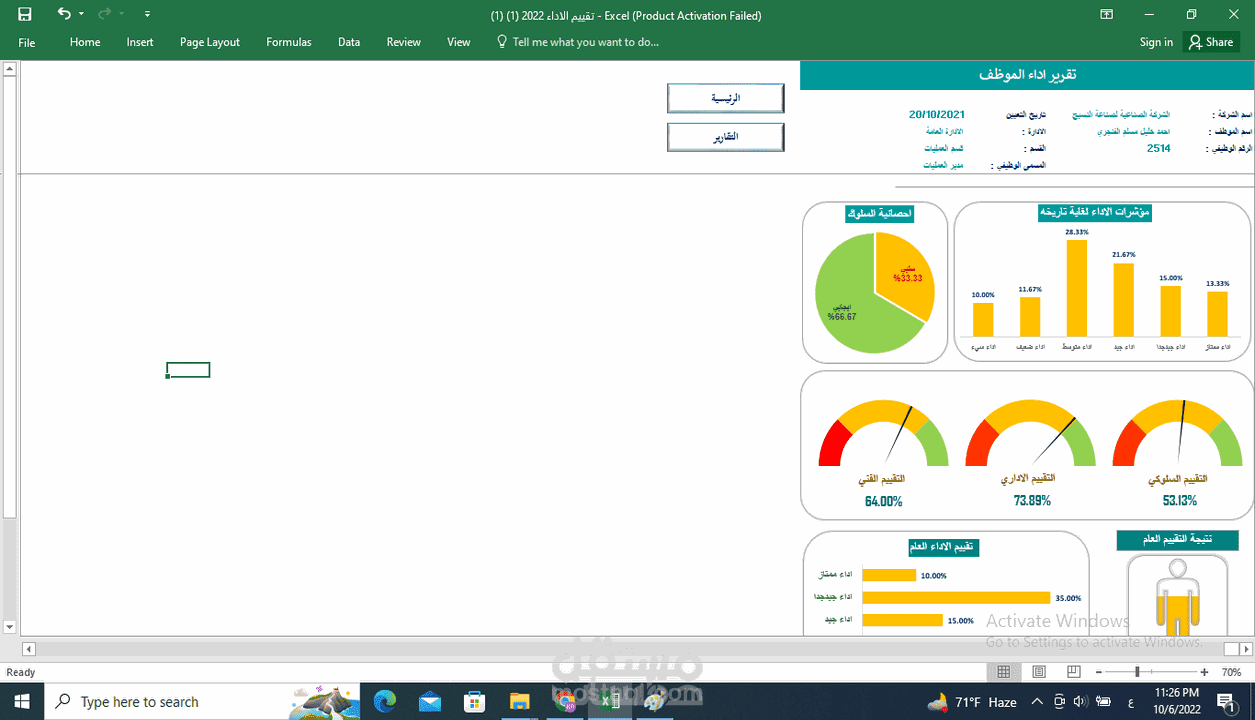Click horizontal scrollbar left arrow
The image size is (1255, 720).
(x=28, y=649)
